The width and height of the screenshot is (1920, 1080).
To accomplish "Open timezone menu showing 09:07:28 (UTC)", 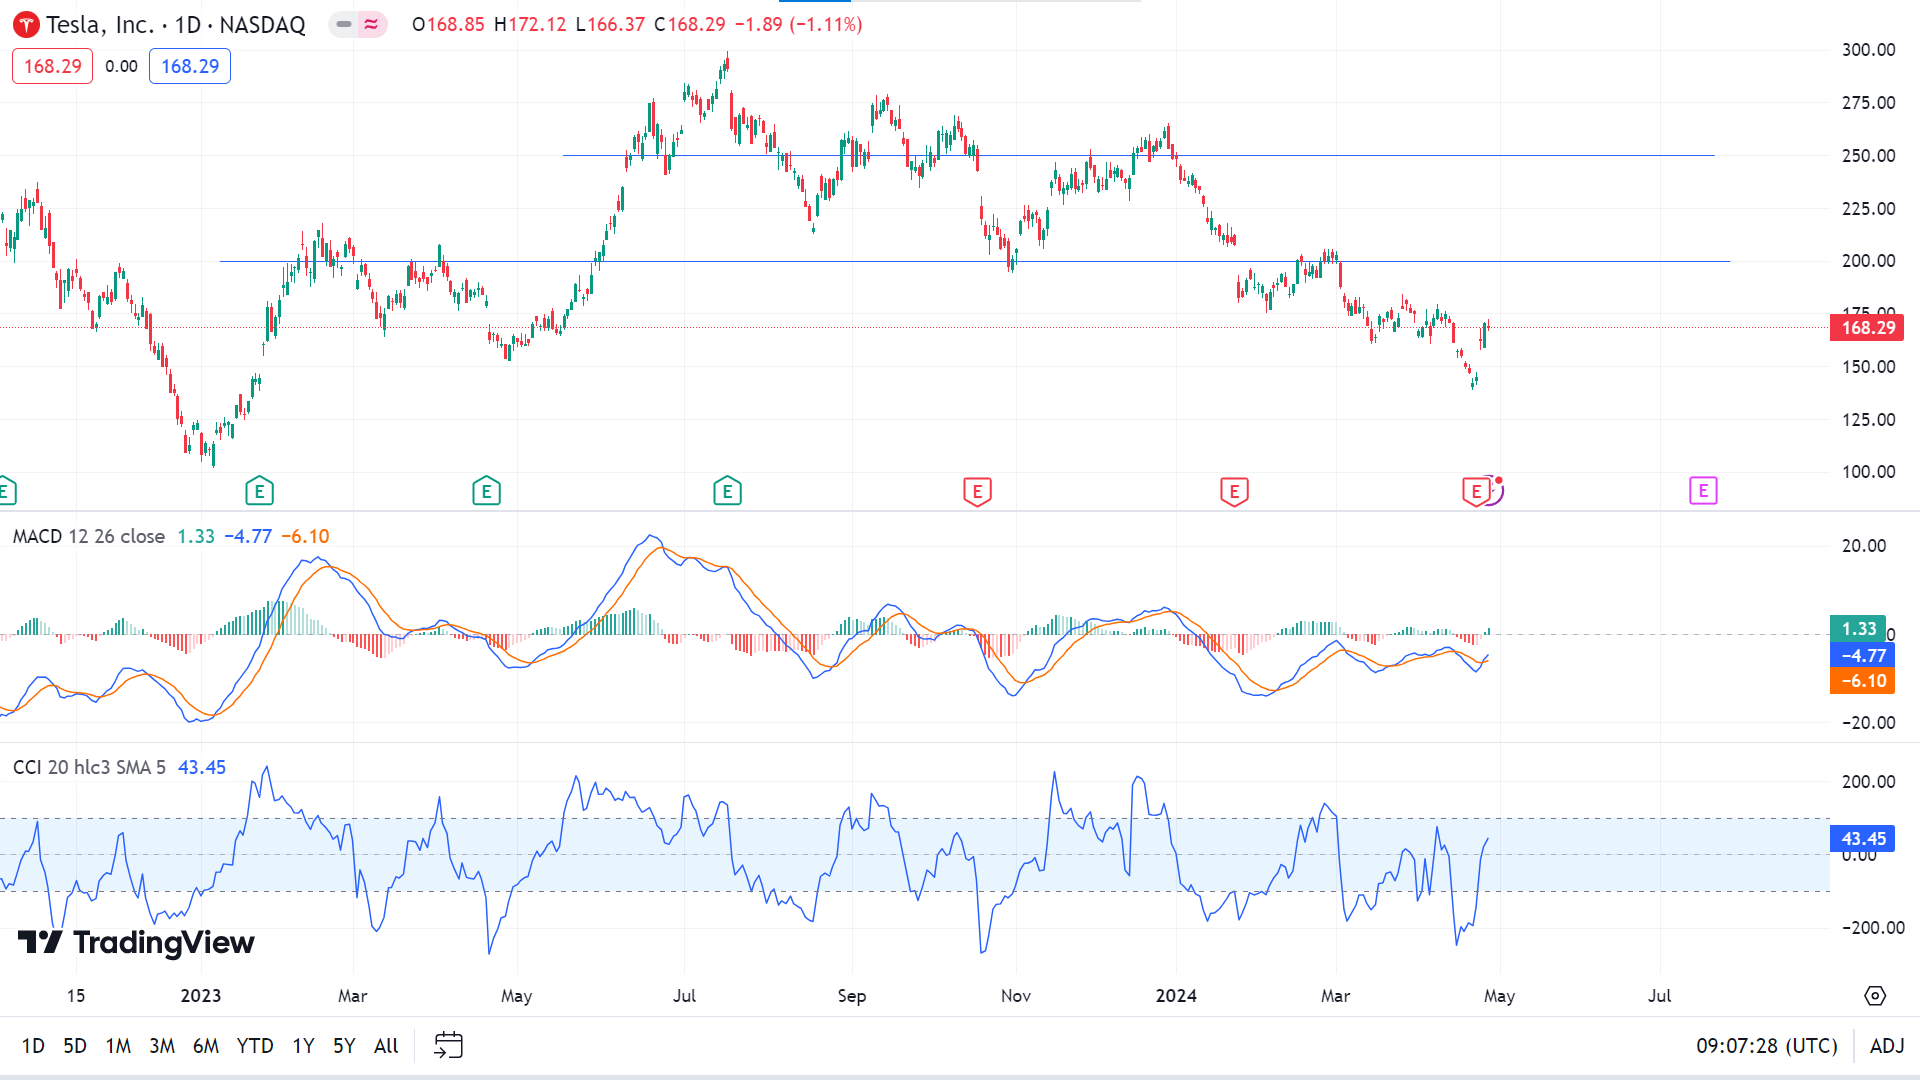I will tap(1767, 1046).
